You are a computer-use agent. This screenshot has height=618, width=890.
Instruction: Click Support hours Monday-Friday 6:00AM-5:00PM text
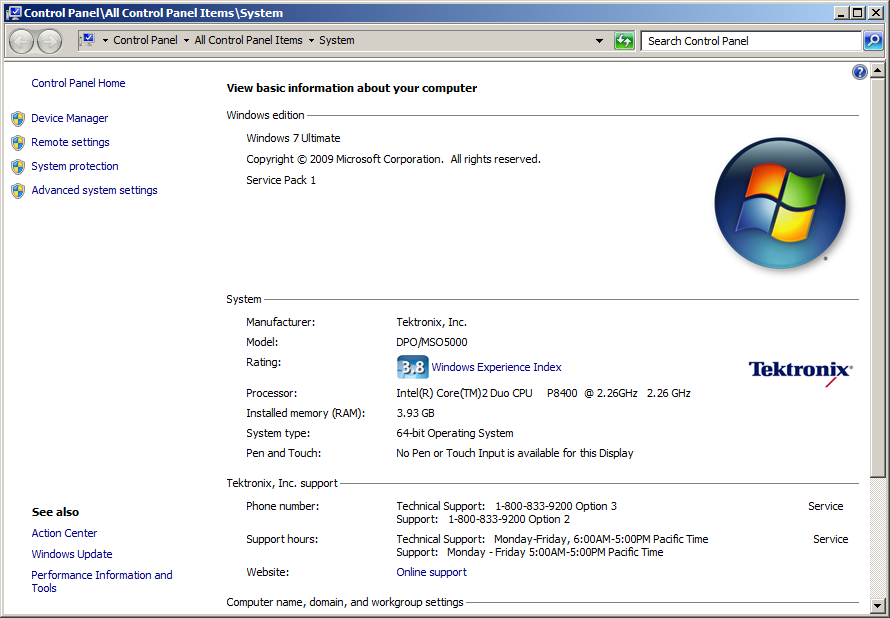552,539
